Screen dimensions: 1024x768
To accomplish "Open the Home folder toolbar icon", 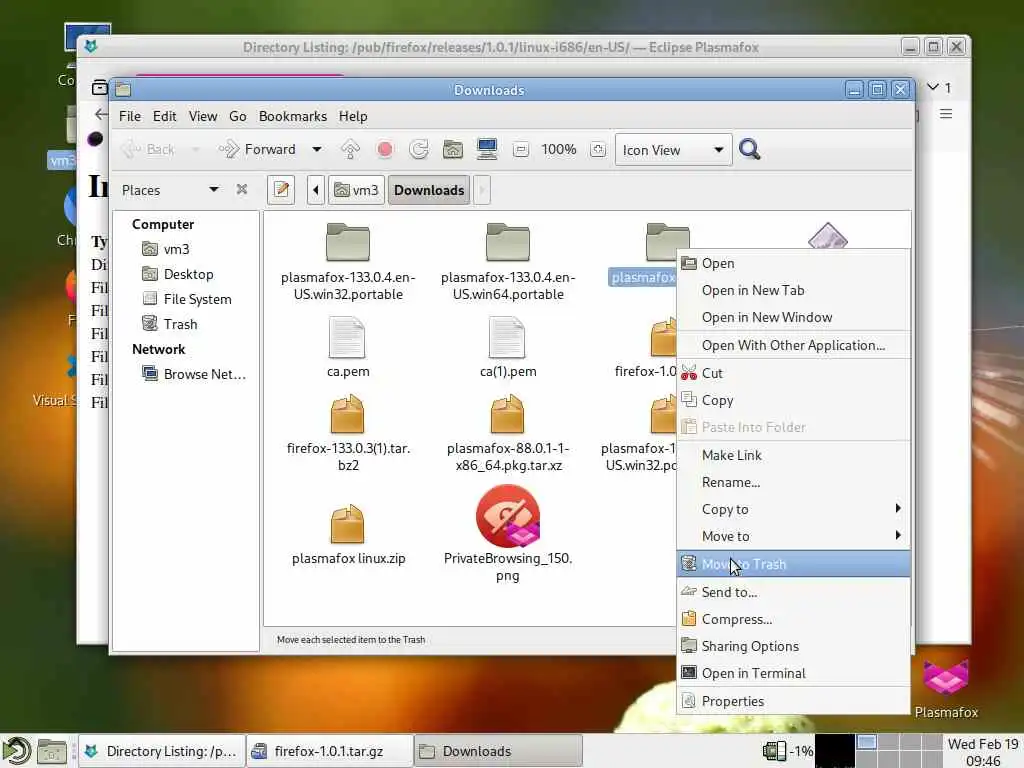I will [453, 150].
